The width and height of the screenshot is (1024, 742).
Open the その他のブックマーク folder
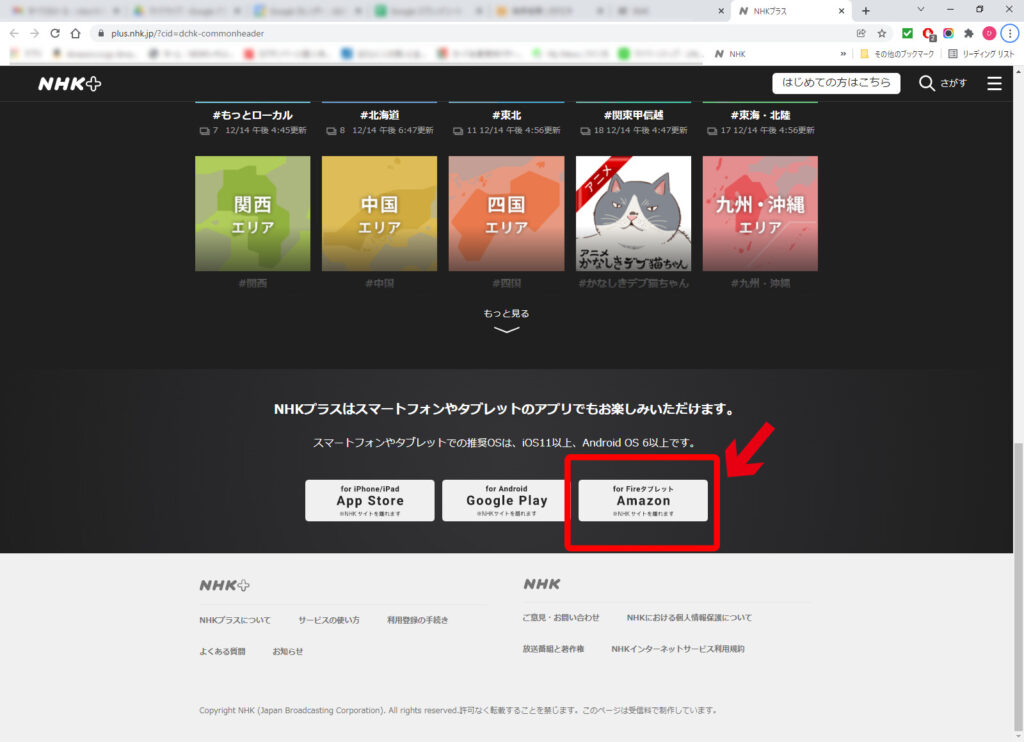tap(896, 53)
